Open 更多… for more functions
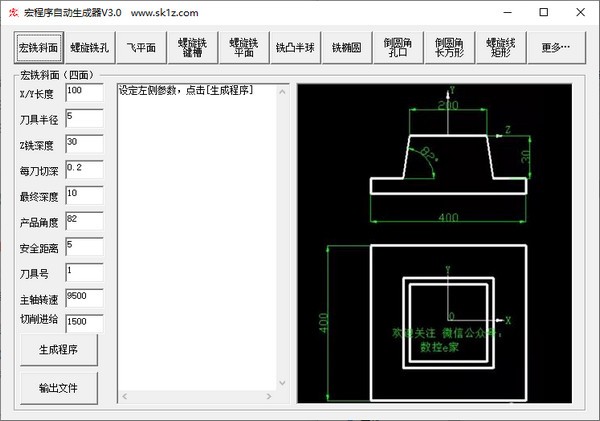Viewport: 600px width, 421px height. pyautogui.click(x=556, y=47)
